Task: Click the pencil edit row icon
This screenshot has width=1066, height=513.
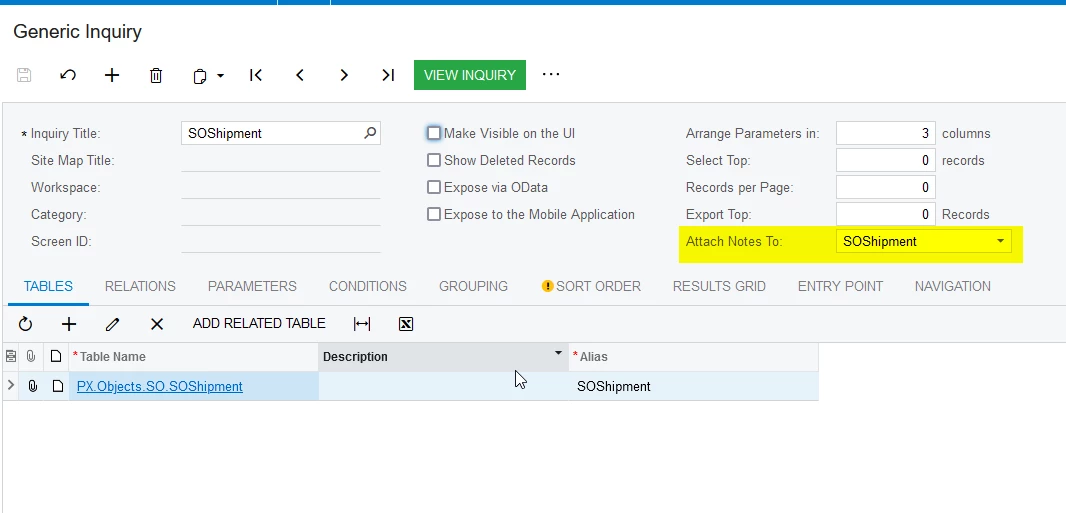Action: (x=113, y=324)
